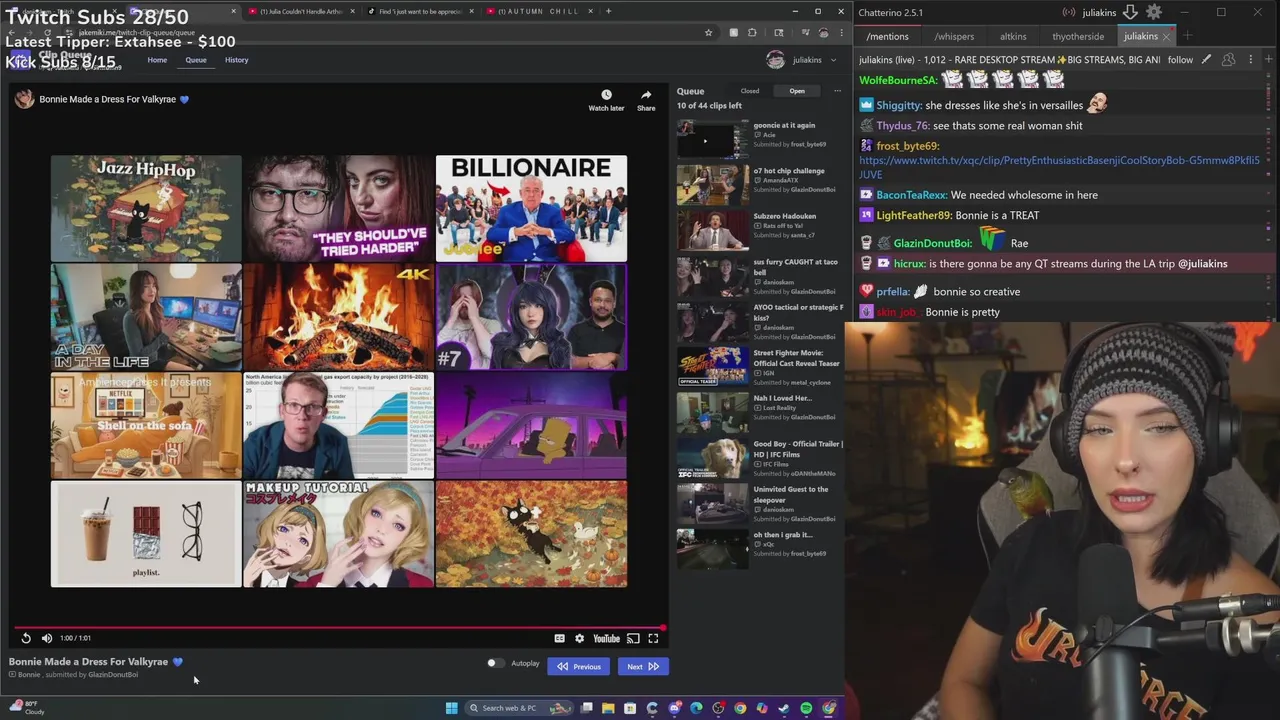This screenshot has height=720, width=1280.
Task: Open File Explorer from the taskbar
Action: pyautogui.click(x=608, y=708)
